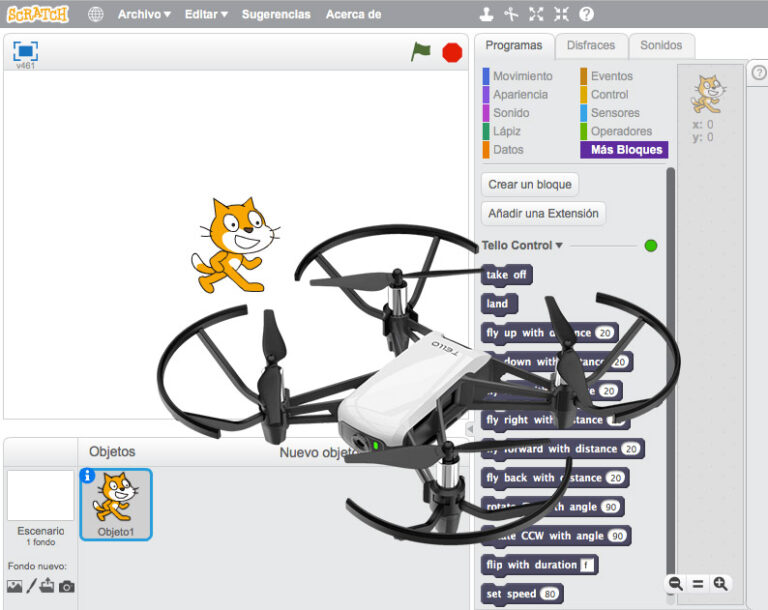Viewport: 768px width, 610px height.
Task: Click the land block
Action: point(499,304)
